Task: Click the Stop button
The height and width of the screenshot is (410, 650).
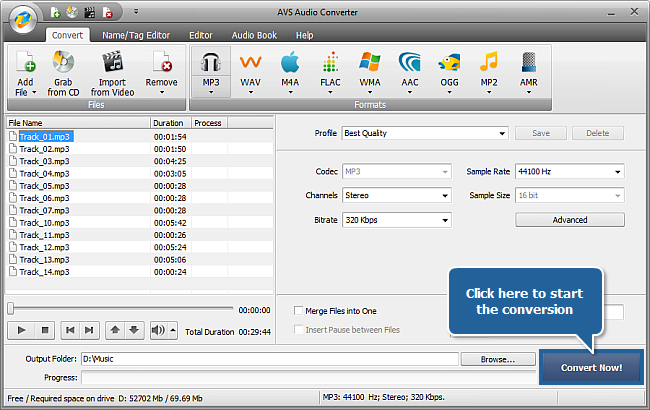Action: tap(45, 330)
